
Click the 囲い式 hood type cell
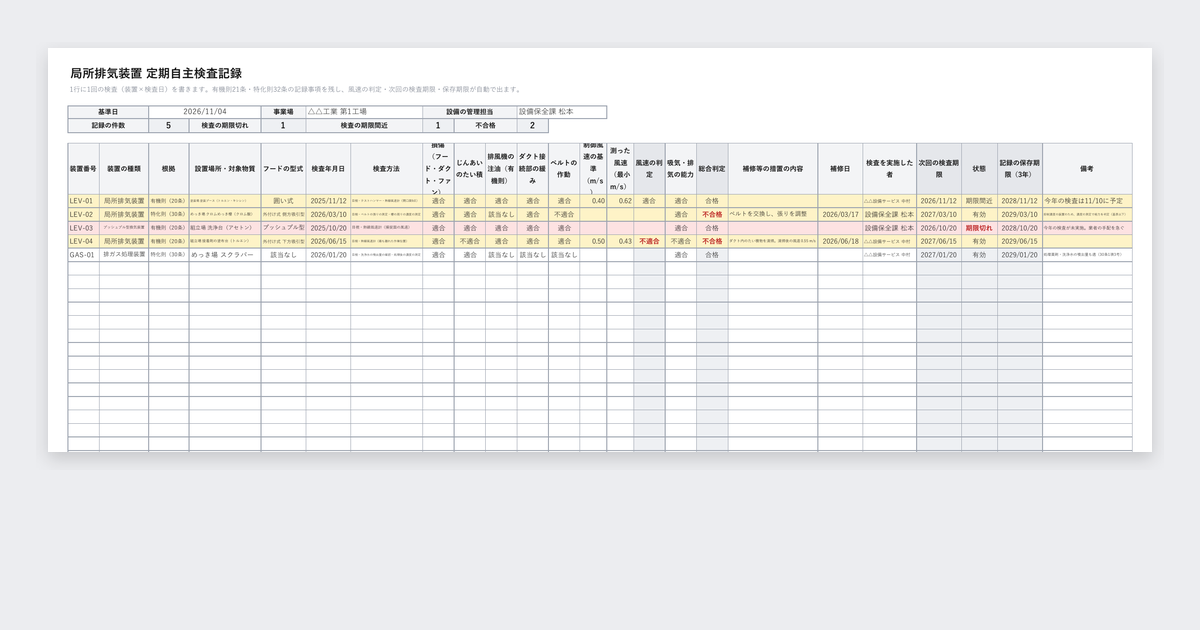(x=283, y=201)
